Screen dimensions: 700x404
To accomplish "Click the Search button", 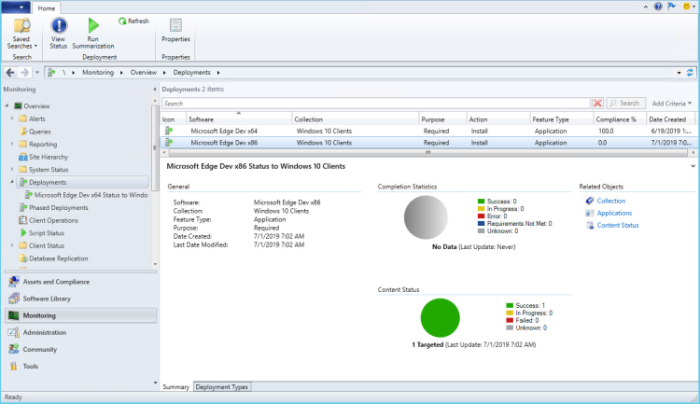I will coord(625,103).
